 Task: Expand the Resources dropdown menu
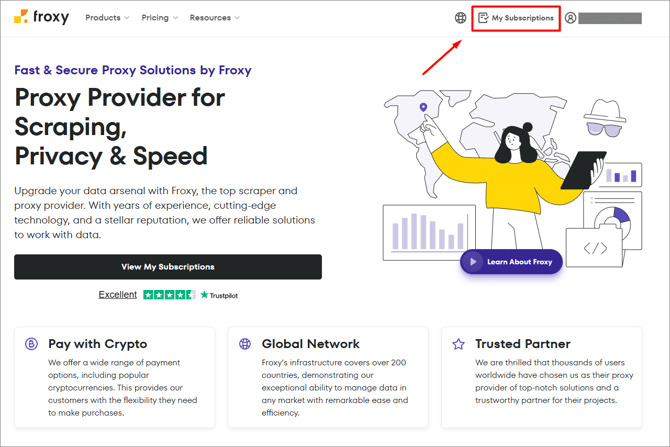pos(214,18)
